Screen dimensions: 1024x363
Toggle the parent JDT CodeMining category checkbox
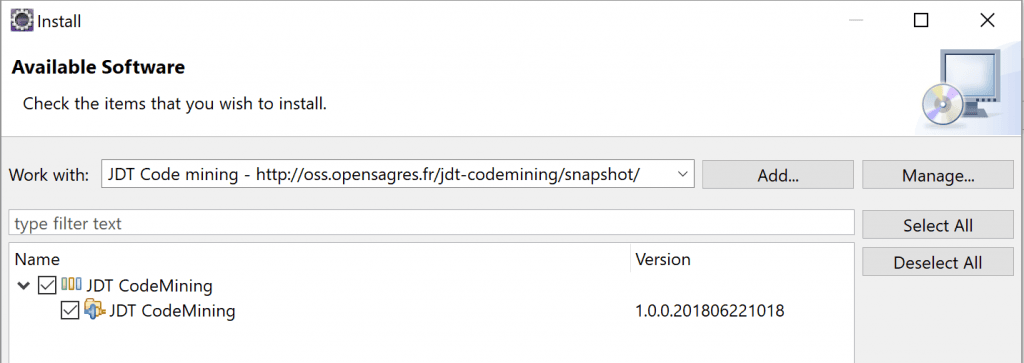(48, 285)
